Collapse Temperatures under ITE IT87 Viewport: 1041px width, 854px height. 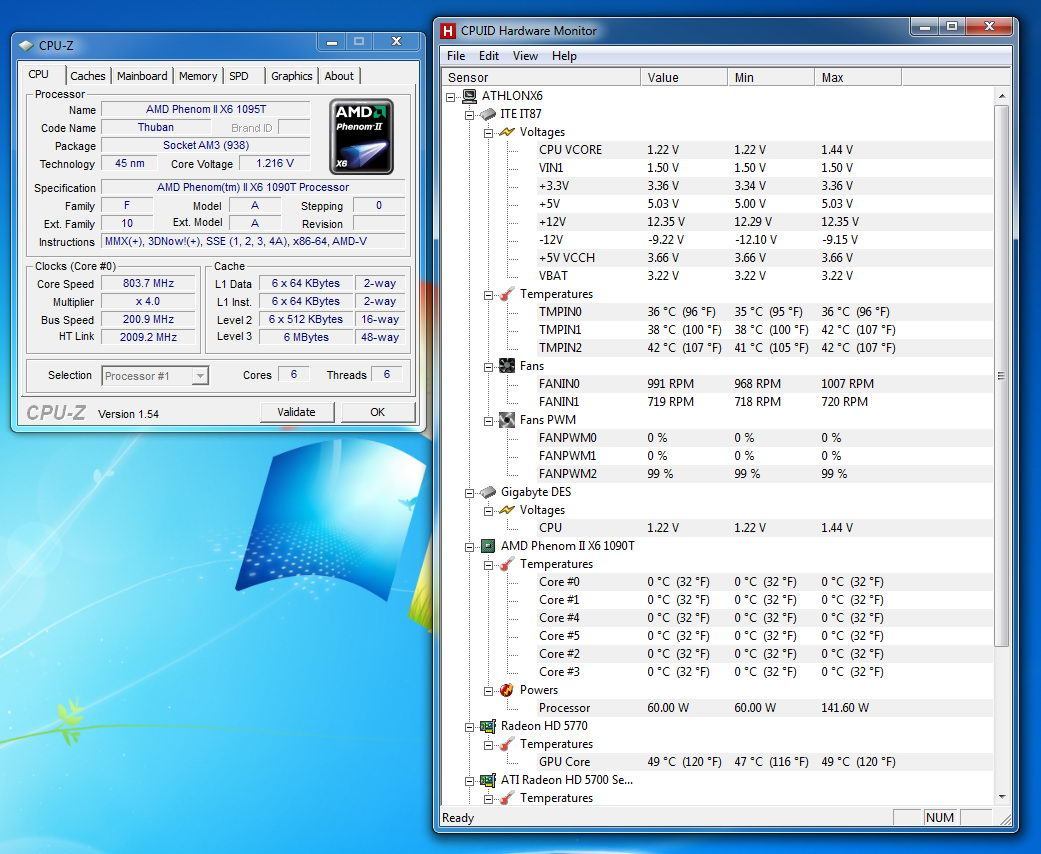tap(489, 295)
